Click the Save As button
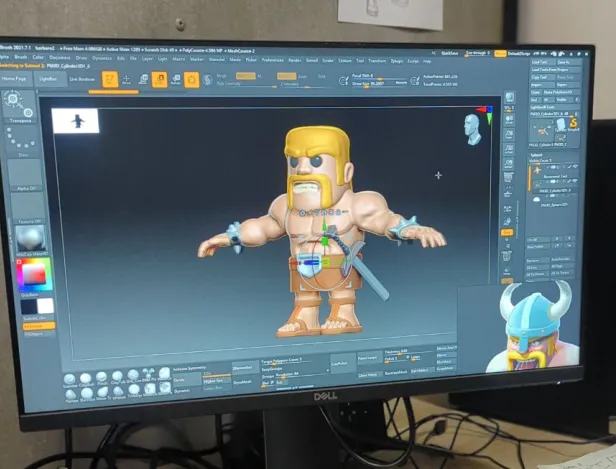 (x=567, y=62)
